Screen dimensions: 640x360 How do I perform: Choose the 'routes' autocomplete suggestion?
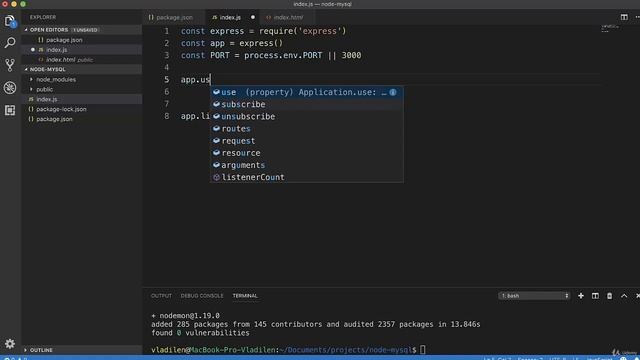pyautogui.click(x=307, y=129)
